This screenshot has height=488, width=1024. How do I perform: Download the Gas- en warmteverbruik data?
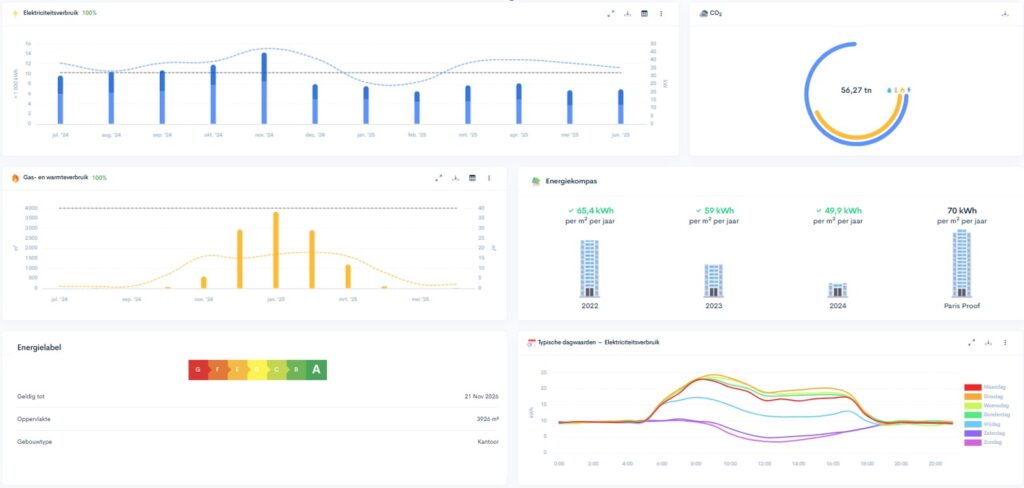(455, 178)
